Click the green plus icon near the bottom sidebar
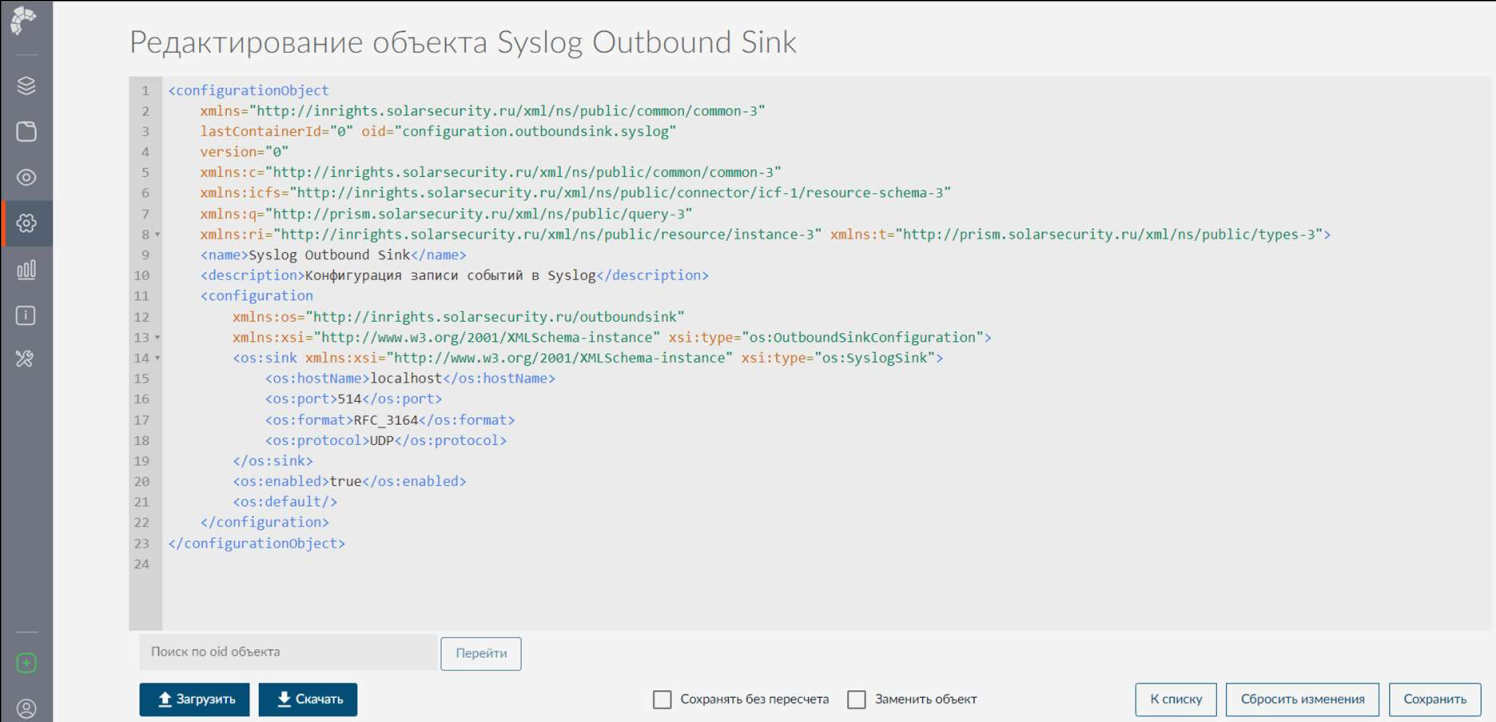Screen dimensions: 1496x722 click(x=26, y=664)
